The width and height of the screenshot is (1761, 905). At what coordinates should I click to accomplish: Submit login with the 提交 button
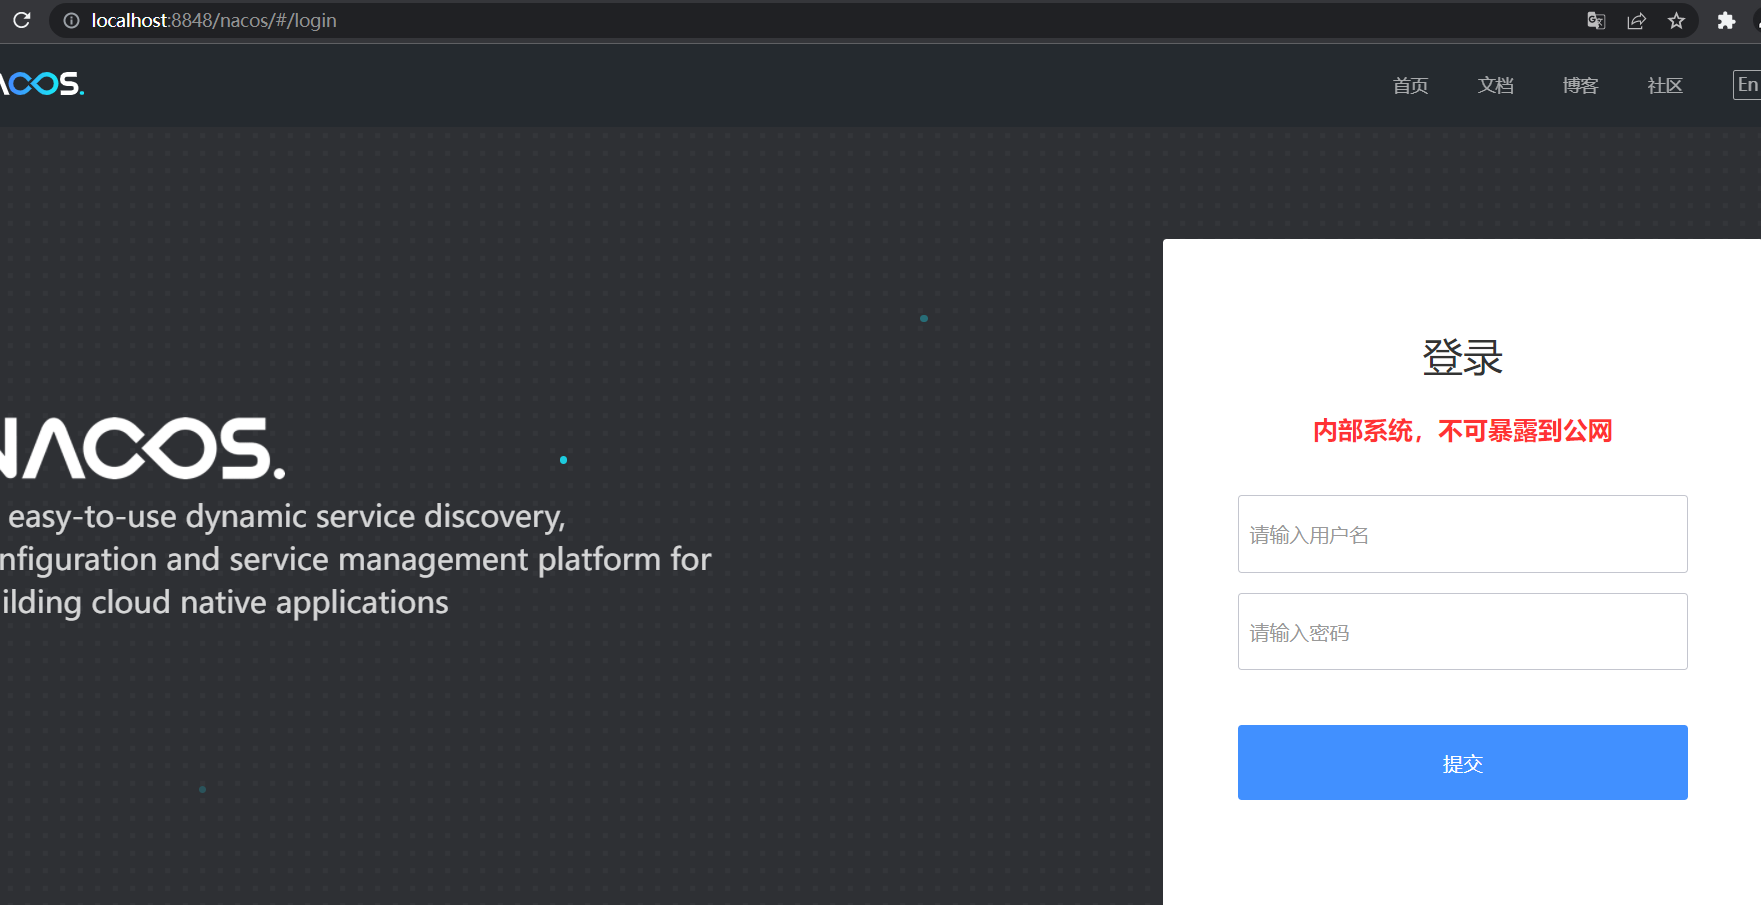point(1462,762)
